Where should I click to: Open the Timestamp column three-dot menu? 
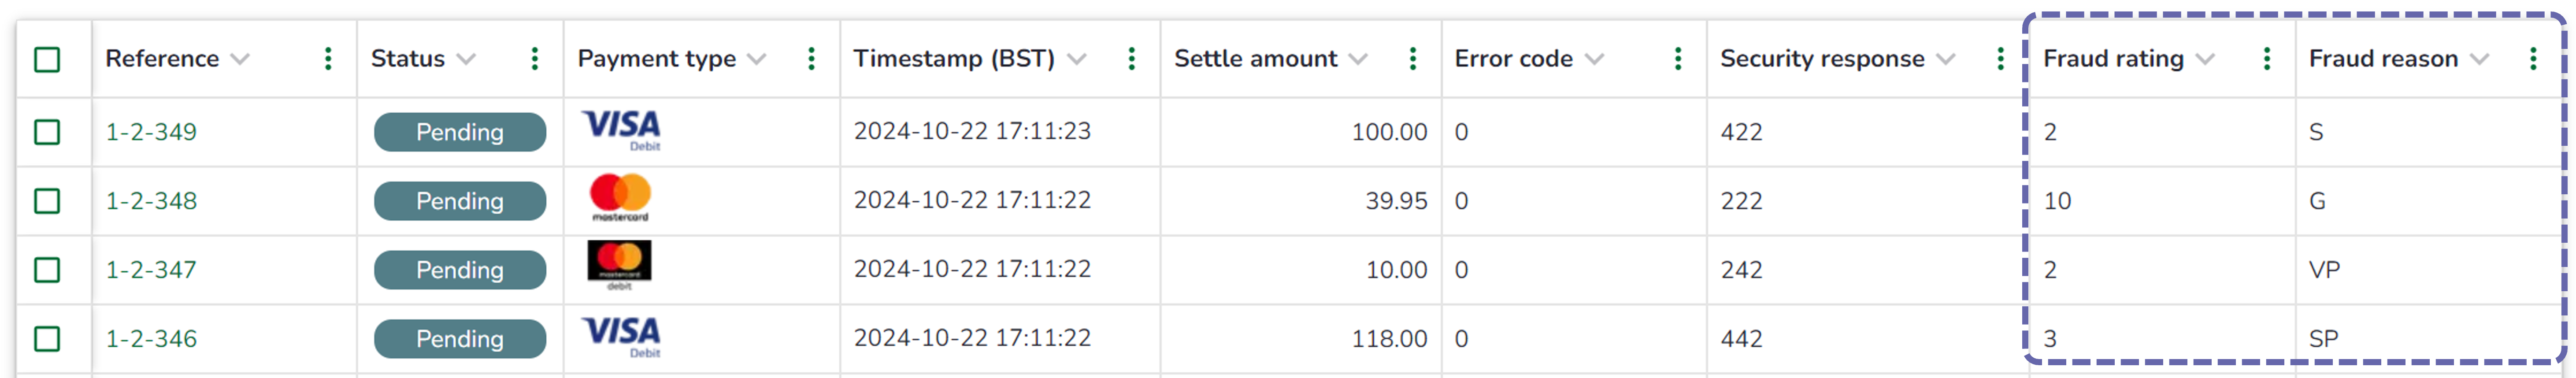pyautogui.click(x=1131, y=59)
